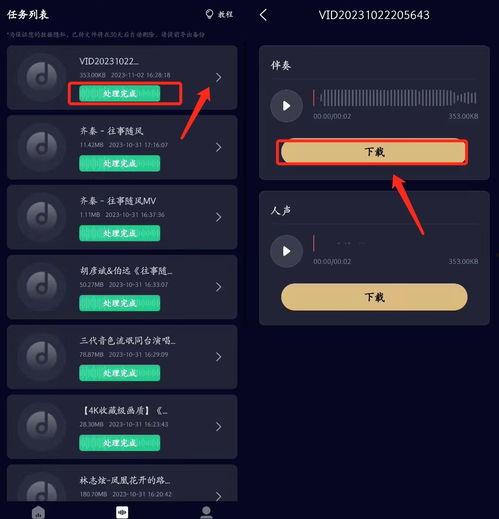
Task: Open the tutorial lightbulb icon
Action: tap(209, 14)
